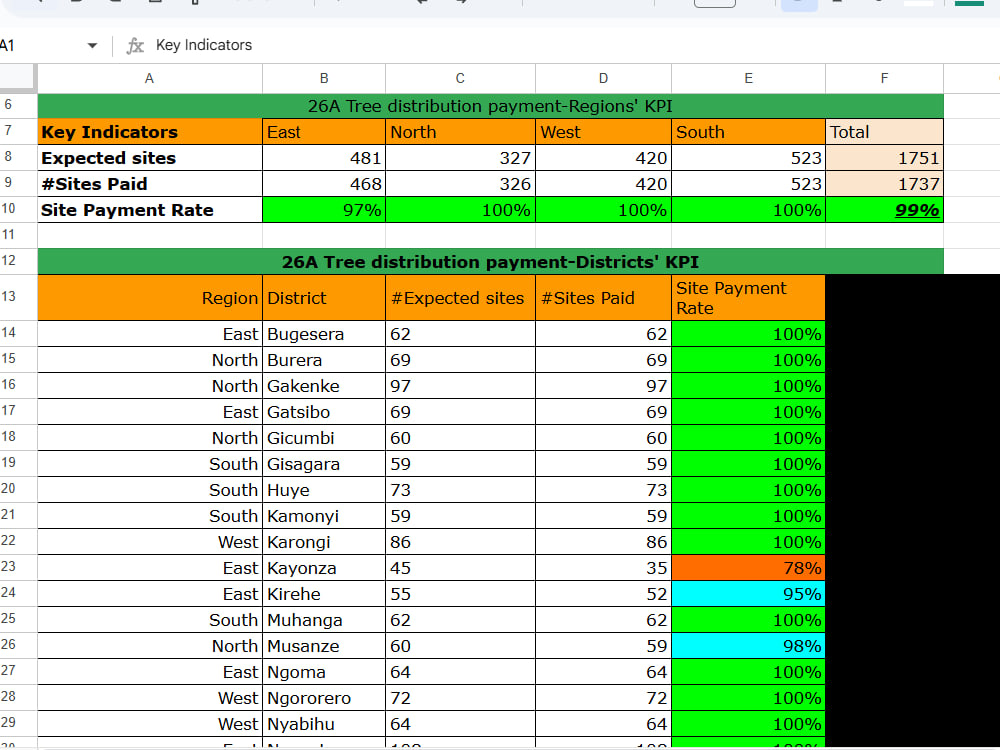Click the orange "Site Payment Rate" column header

tap(748, 298)
